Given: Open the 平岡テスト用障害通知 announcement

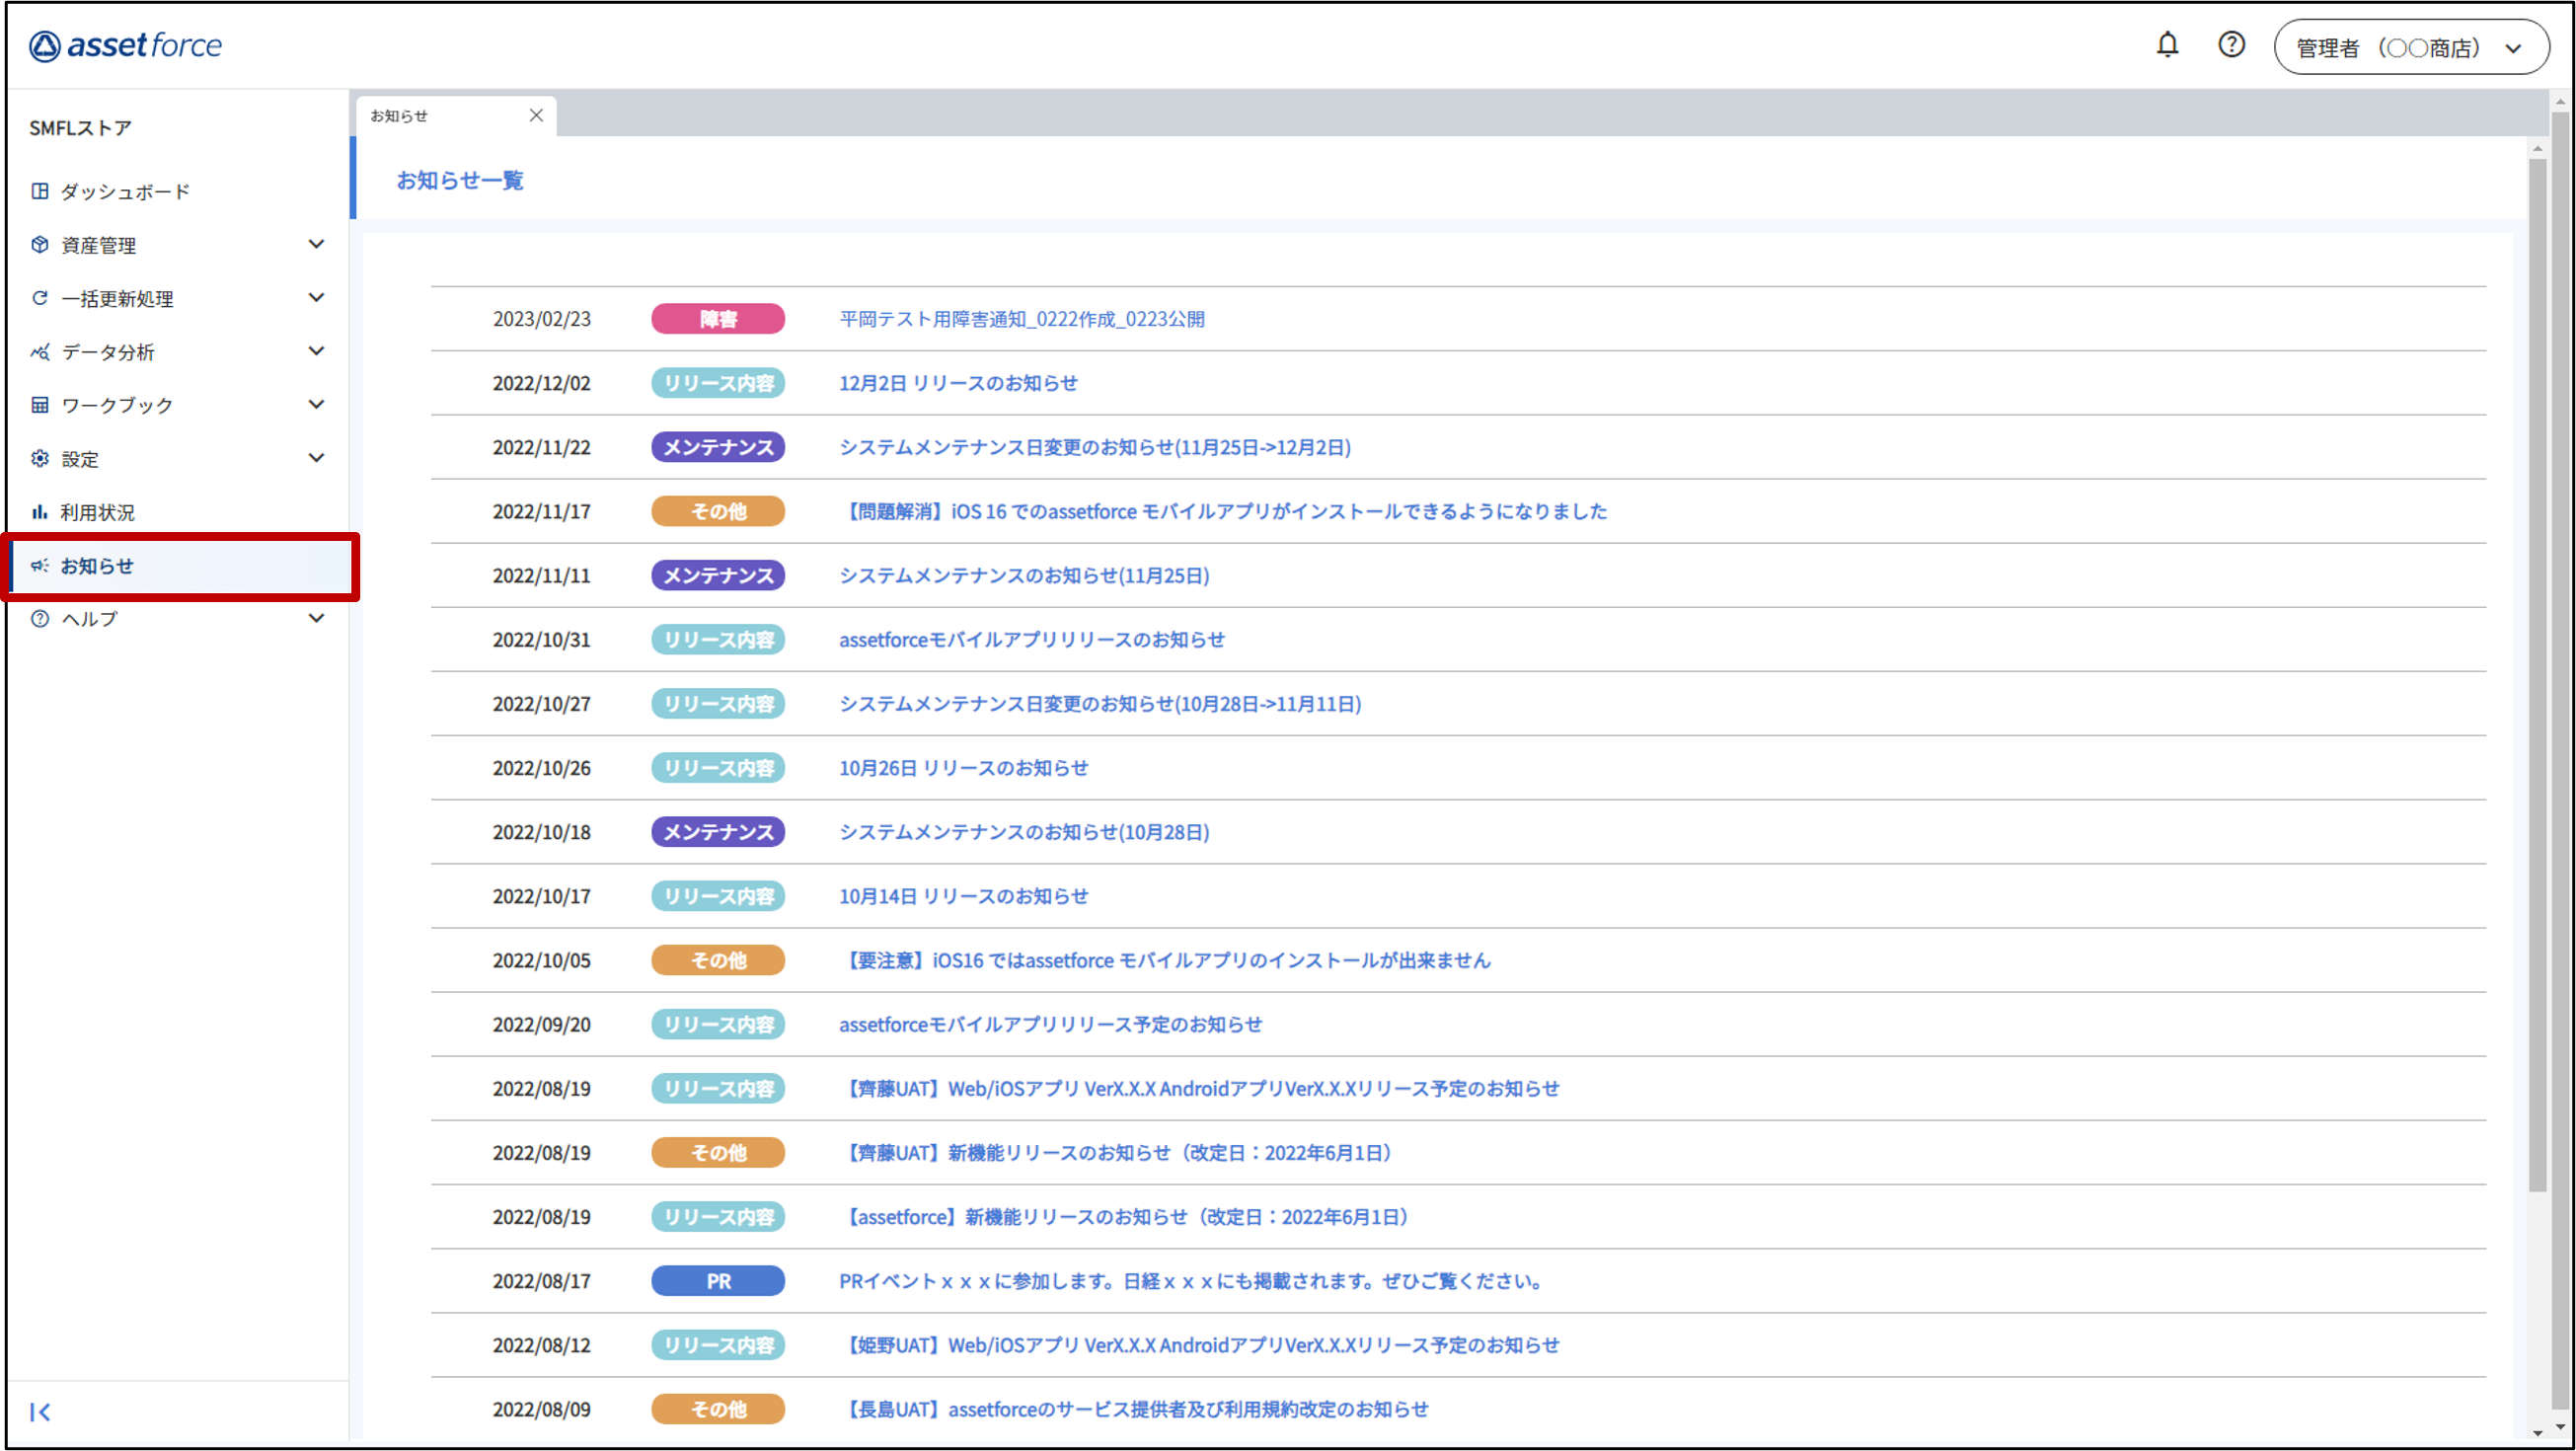Looking at the screenshot, I should (1021, 319).
